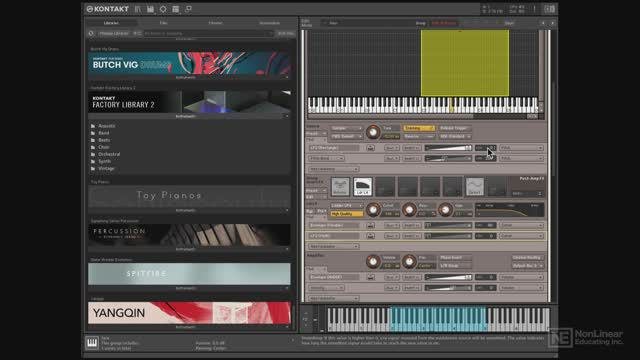Open the Pitch Bend source dropdown
640x360 pixels.
pos(326,158)
